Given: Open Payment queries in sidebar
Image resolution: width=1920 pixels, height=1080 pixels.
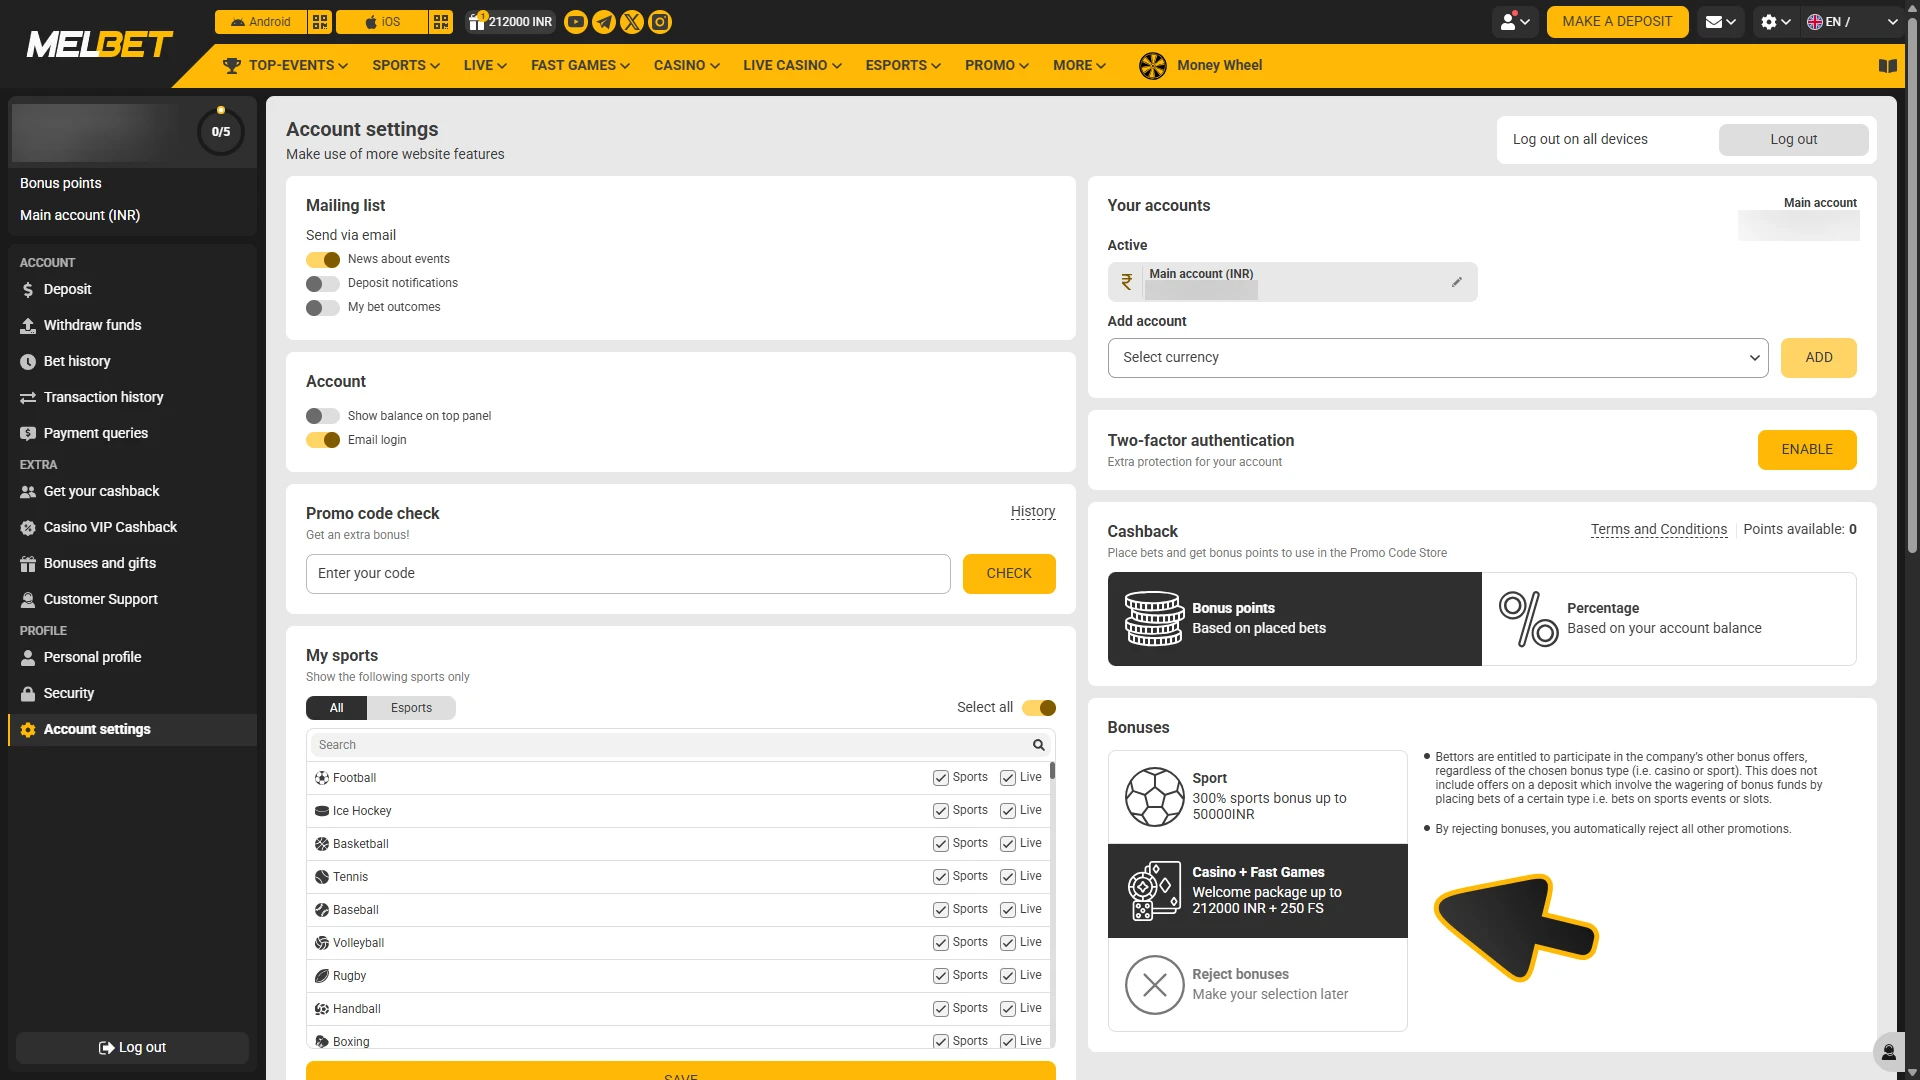Looking at the screenshot, I should [x=96, y=434].
